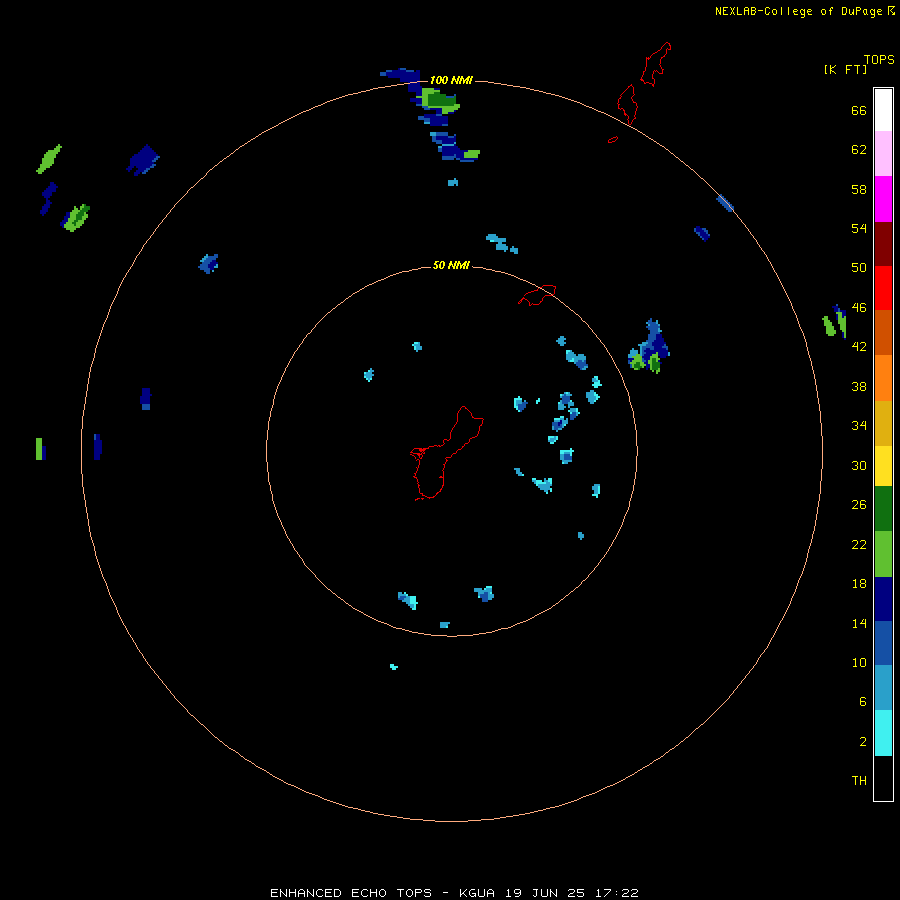Pick the cyan legend swatch

click(x=883, y=733)
